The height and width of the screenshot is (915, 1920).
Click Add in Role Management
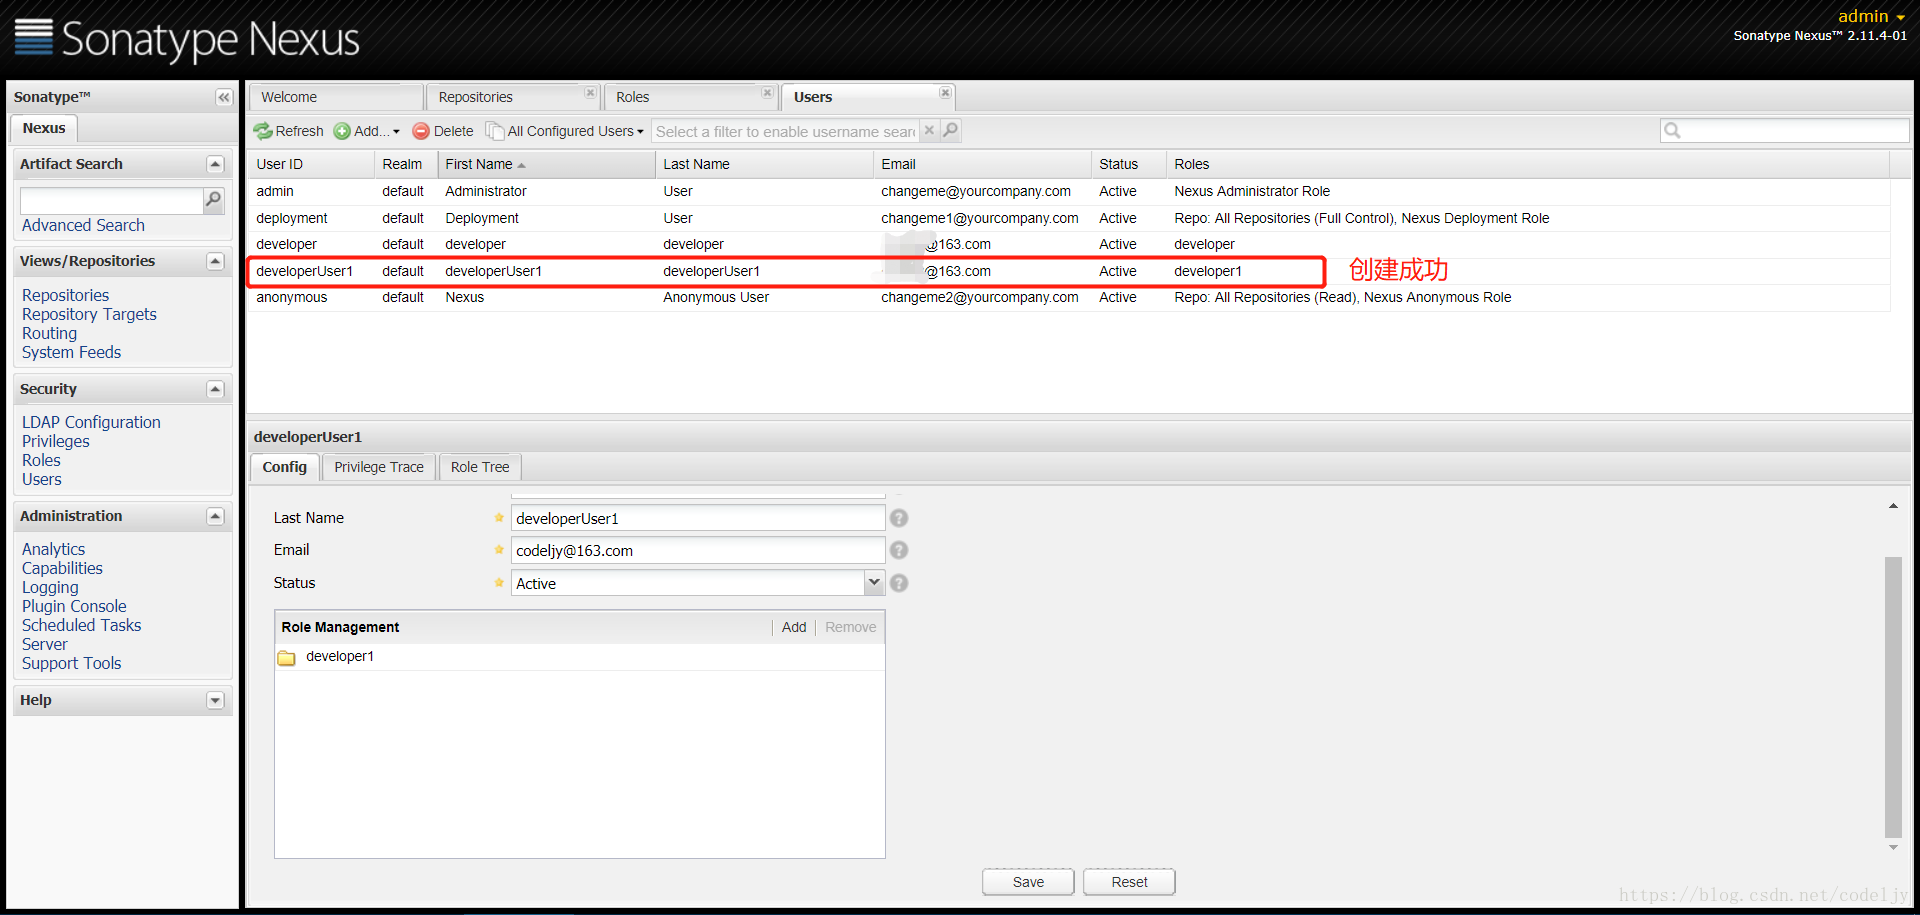(x=794, y=627)
